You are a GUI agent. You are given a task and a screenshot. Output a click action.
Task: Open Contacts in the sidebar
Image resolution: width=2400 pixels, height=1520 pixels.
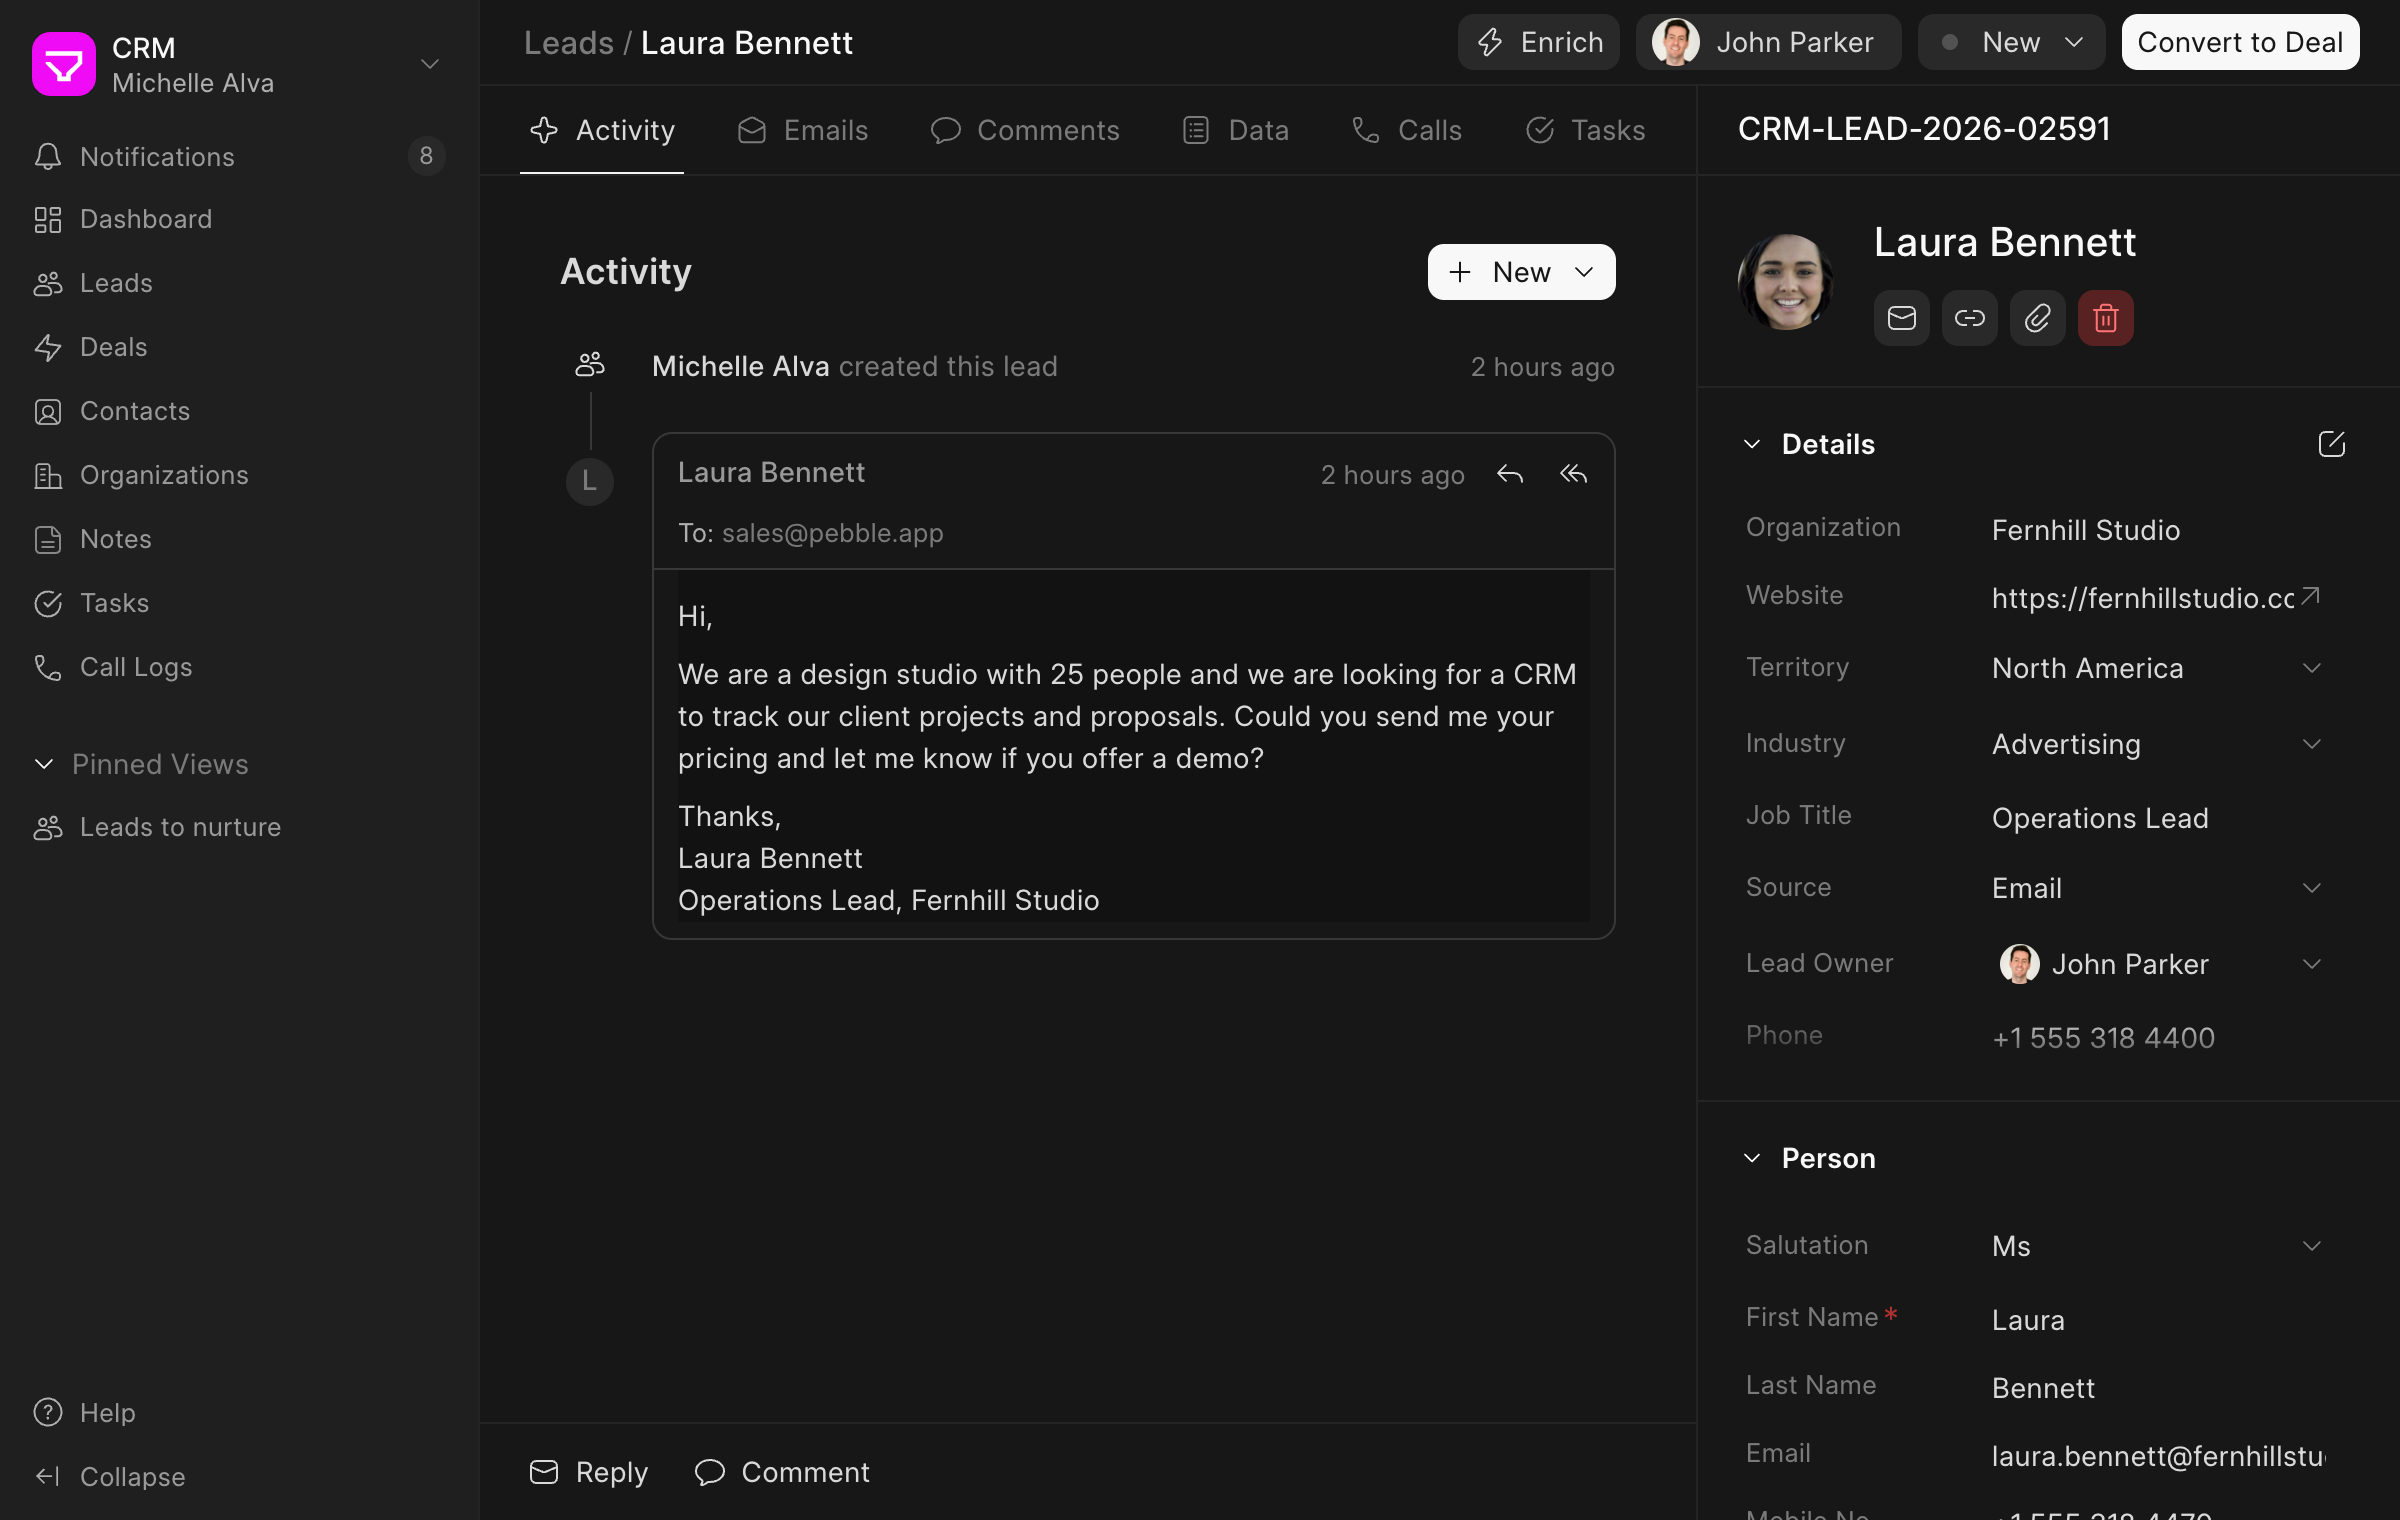pyautogui.click(x=240, y=411)
